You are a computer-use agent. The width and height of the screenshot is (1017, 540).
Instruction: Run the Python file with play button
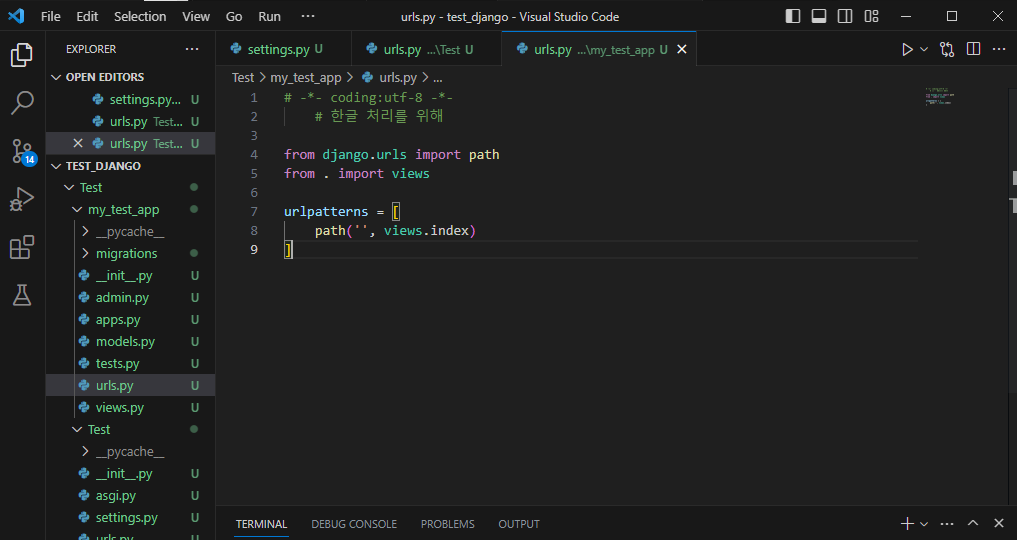[x=907, y=49]
